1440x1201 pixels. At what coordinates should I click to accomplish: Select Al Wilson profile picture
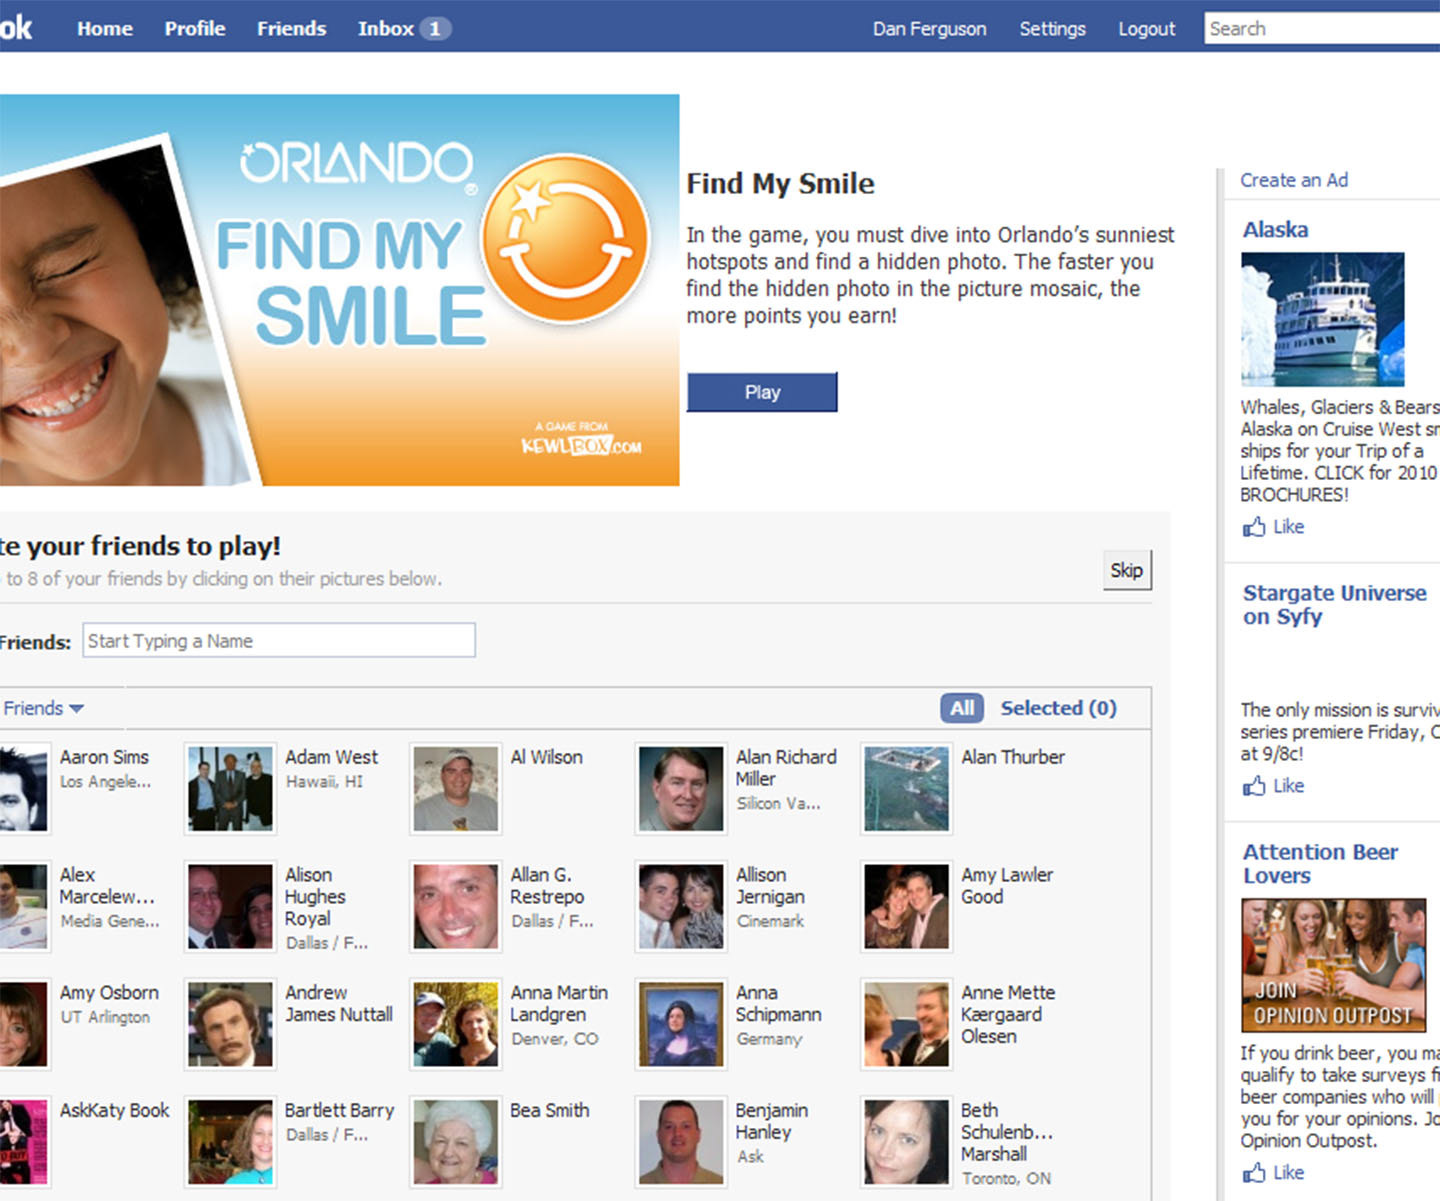tap(456, 789)
